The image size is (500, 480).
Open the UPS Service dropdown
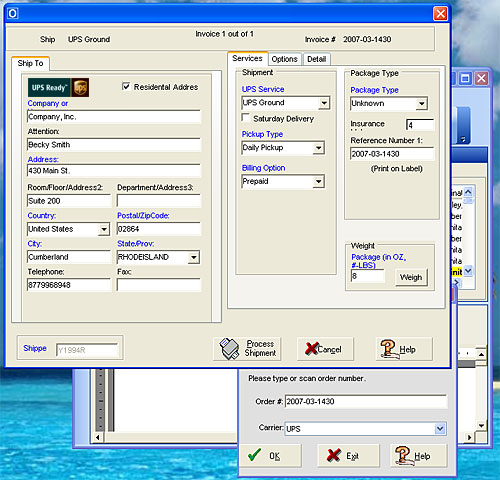(x=324, y=103)
